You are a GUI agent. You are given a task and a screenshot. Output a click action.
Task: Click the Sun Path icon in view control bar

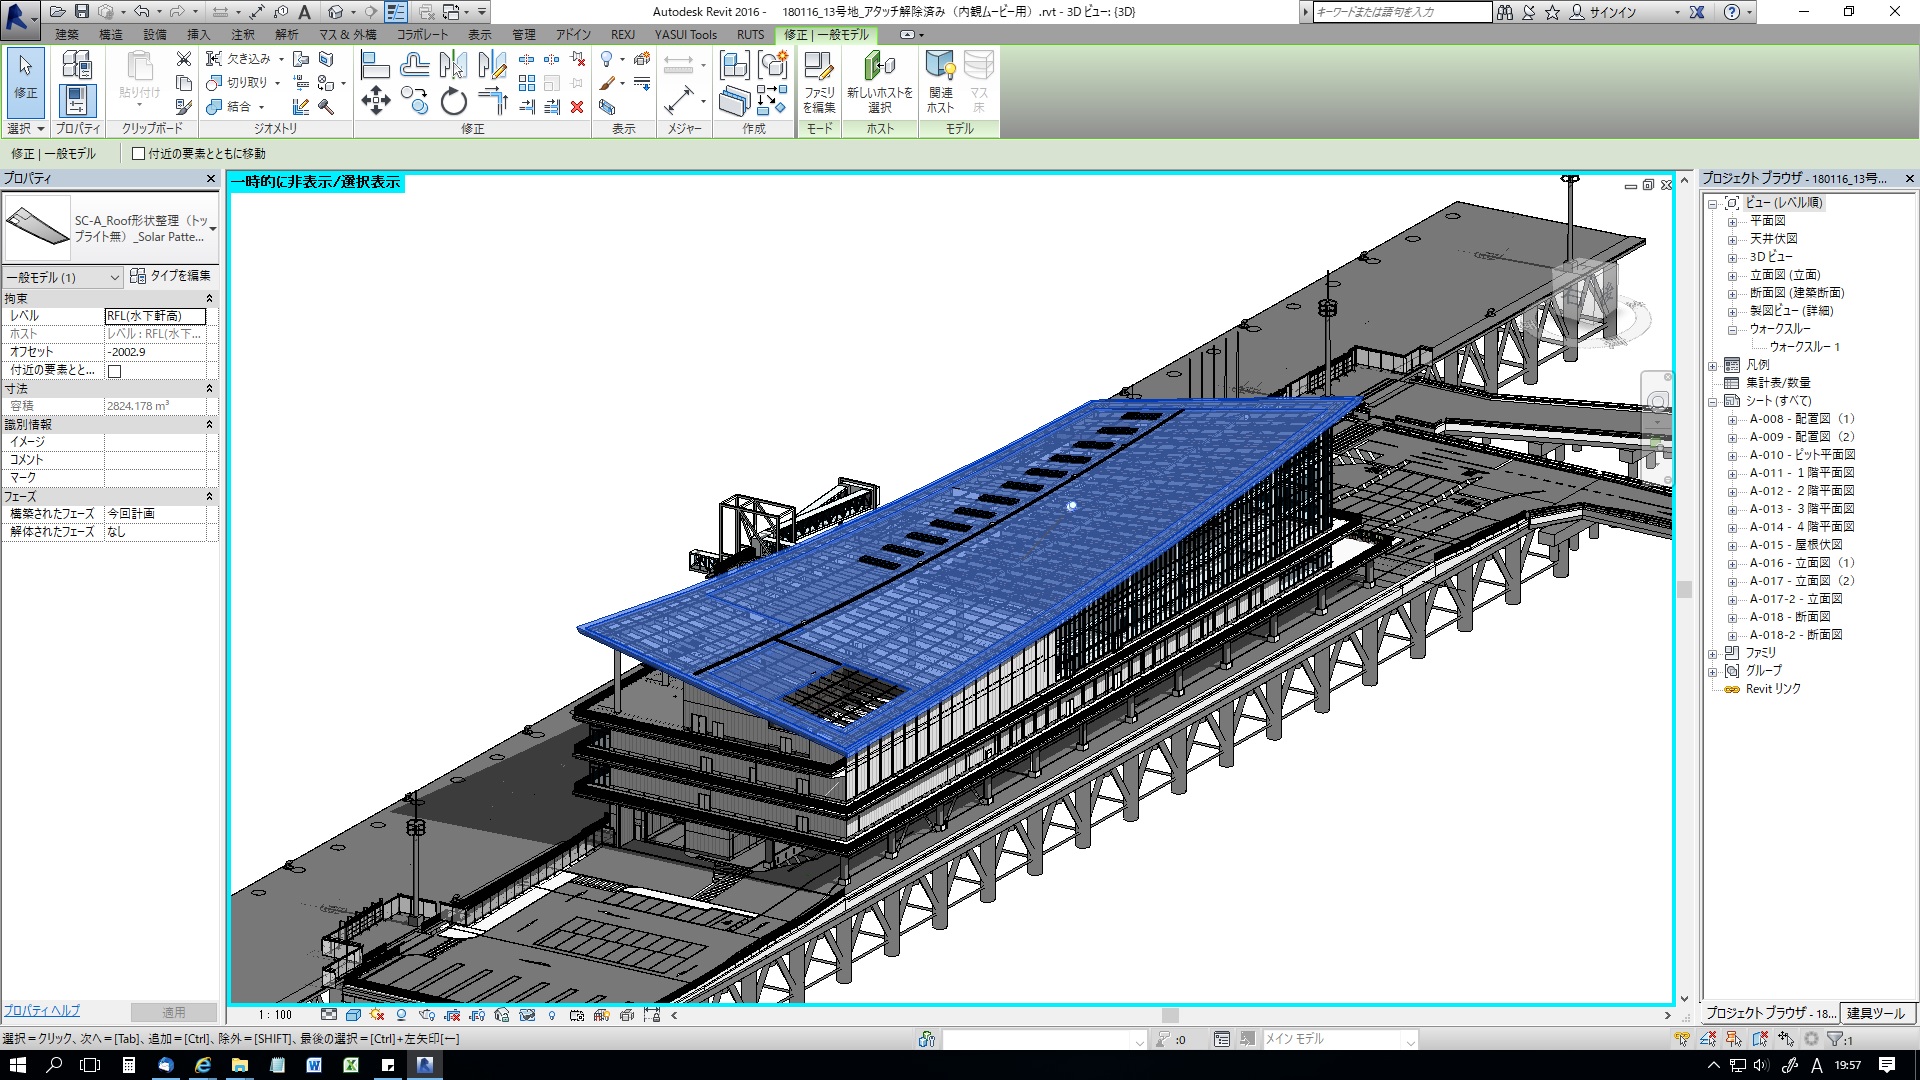pyautogui.click(x=377, y=1015)
